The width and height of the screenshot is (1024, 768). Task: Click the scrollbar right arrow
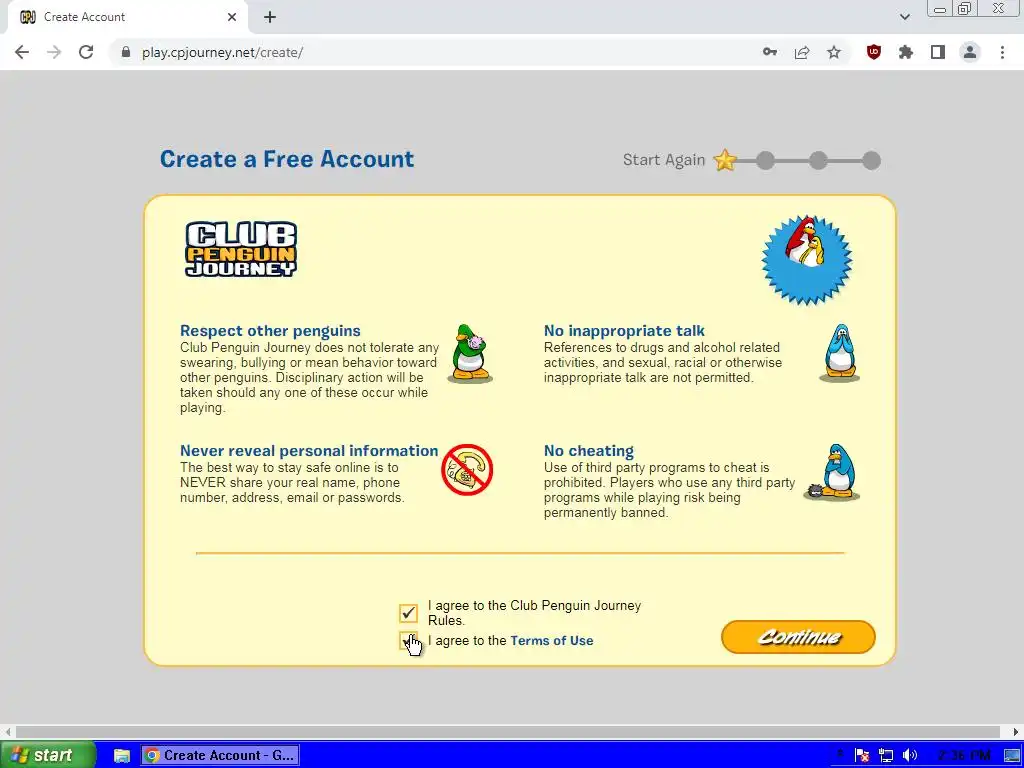coord(1016,732)
